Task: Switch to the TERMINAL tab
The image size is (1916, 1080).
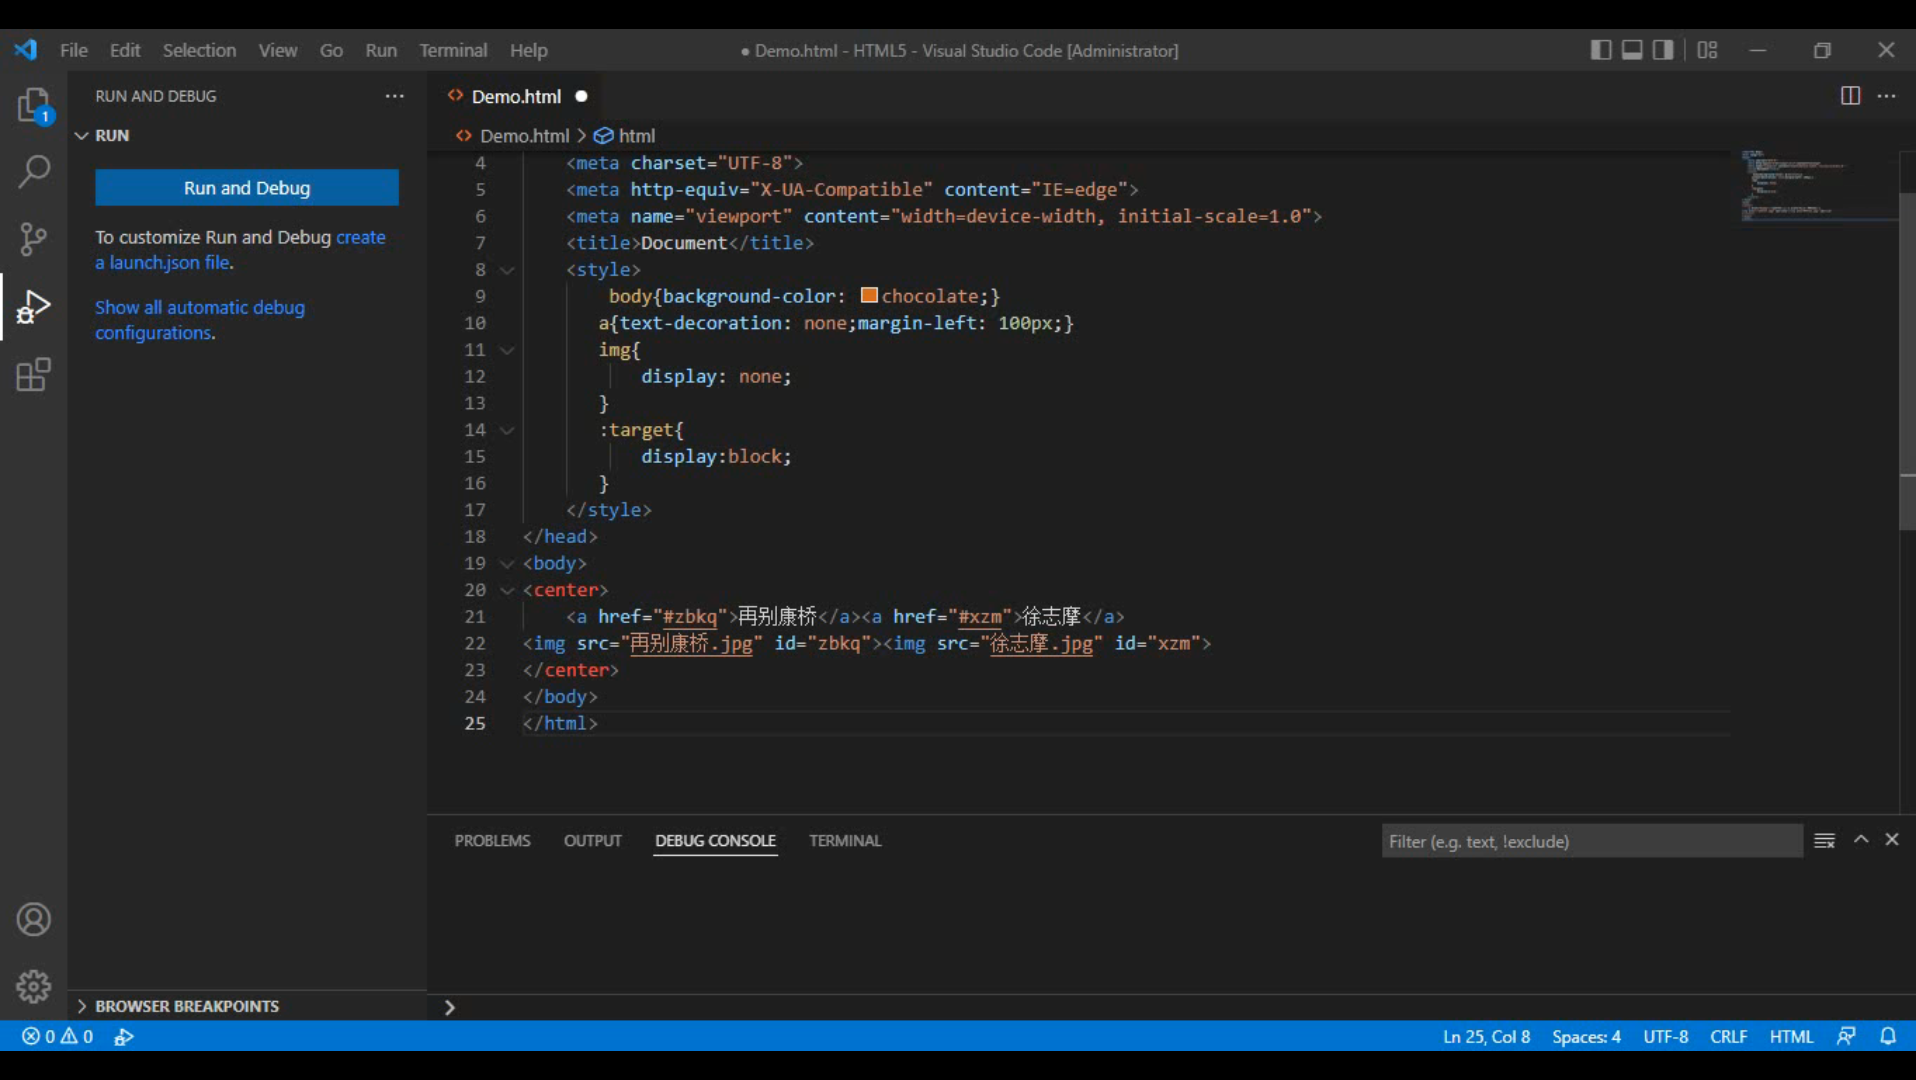Action: click(845, 841)
